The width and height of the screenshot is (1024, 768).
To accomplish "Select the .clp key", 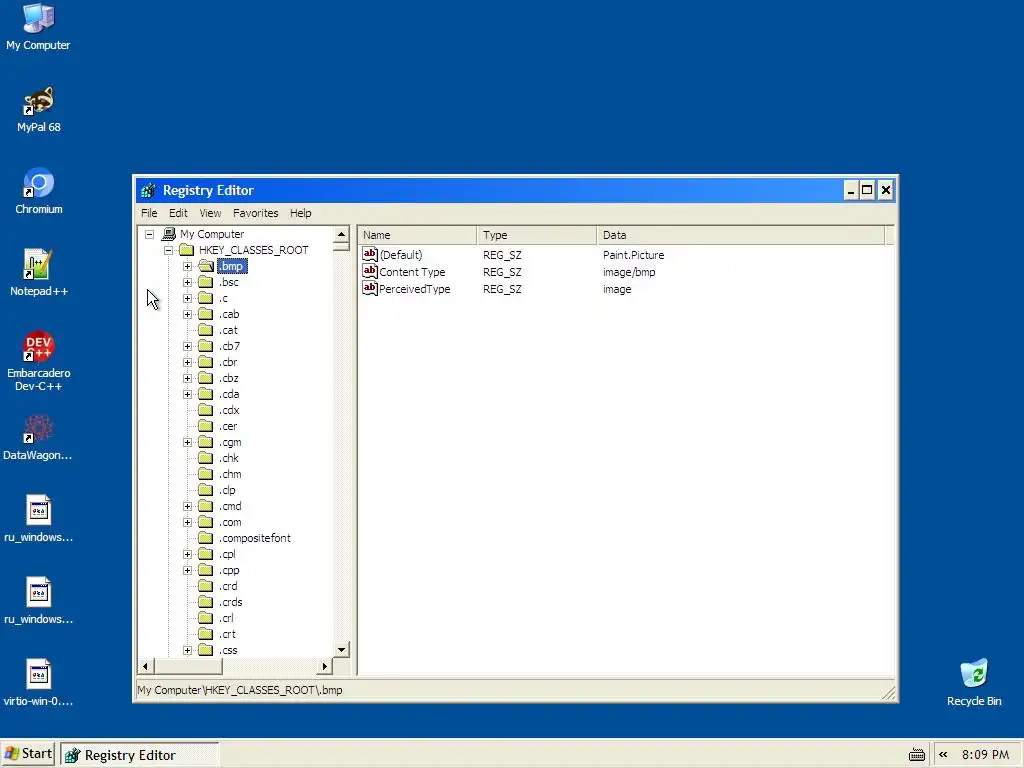I will coord(227,490).
